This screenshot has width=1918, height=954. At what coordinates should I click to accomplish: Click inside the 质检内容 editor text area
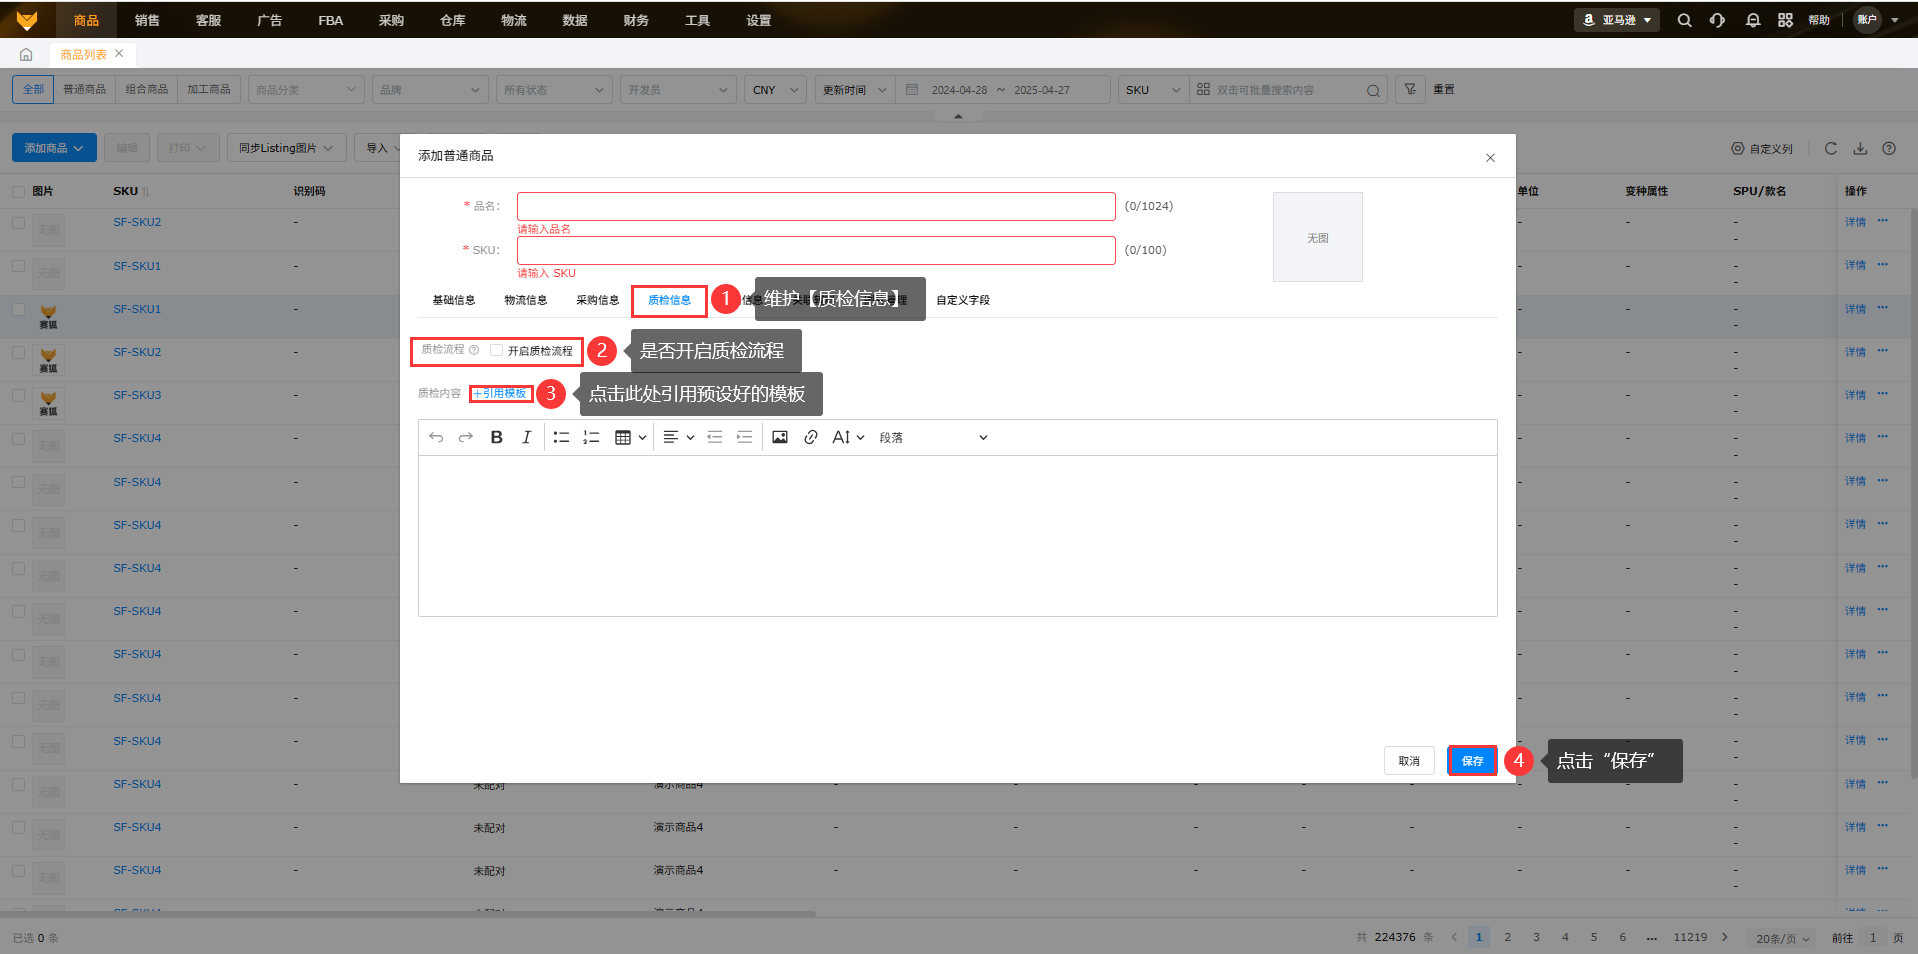click(957, 536)
